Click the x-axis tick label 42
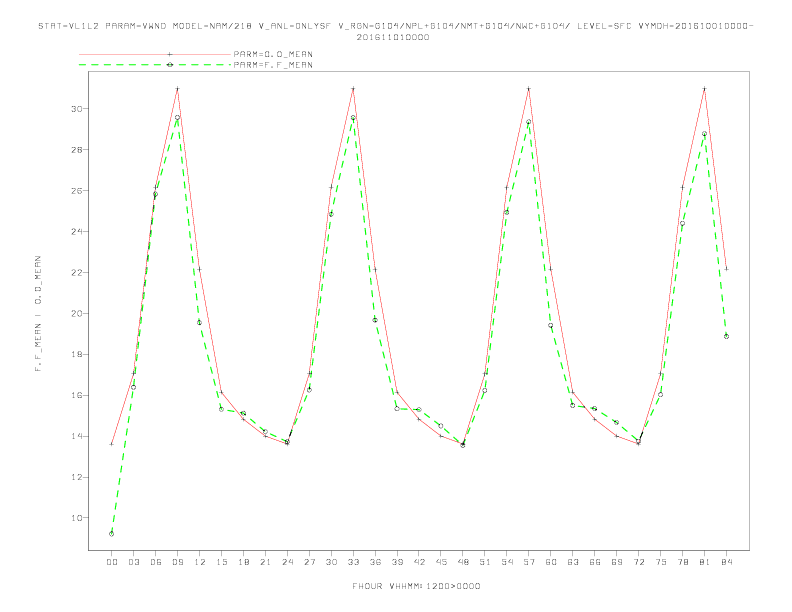 (419, 562)
